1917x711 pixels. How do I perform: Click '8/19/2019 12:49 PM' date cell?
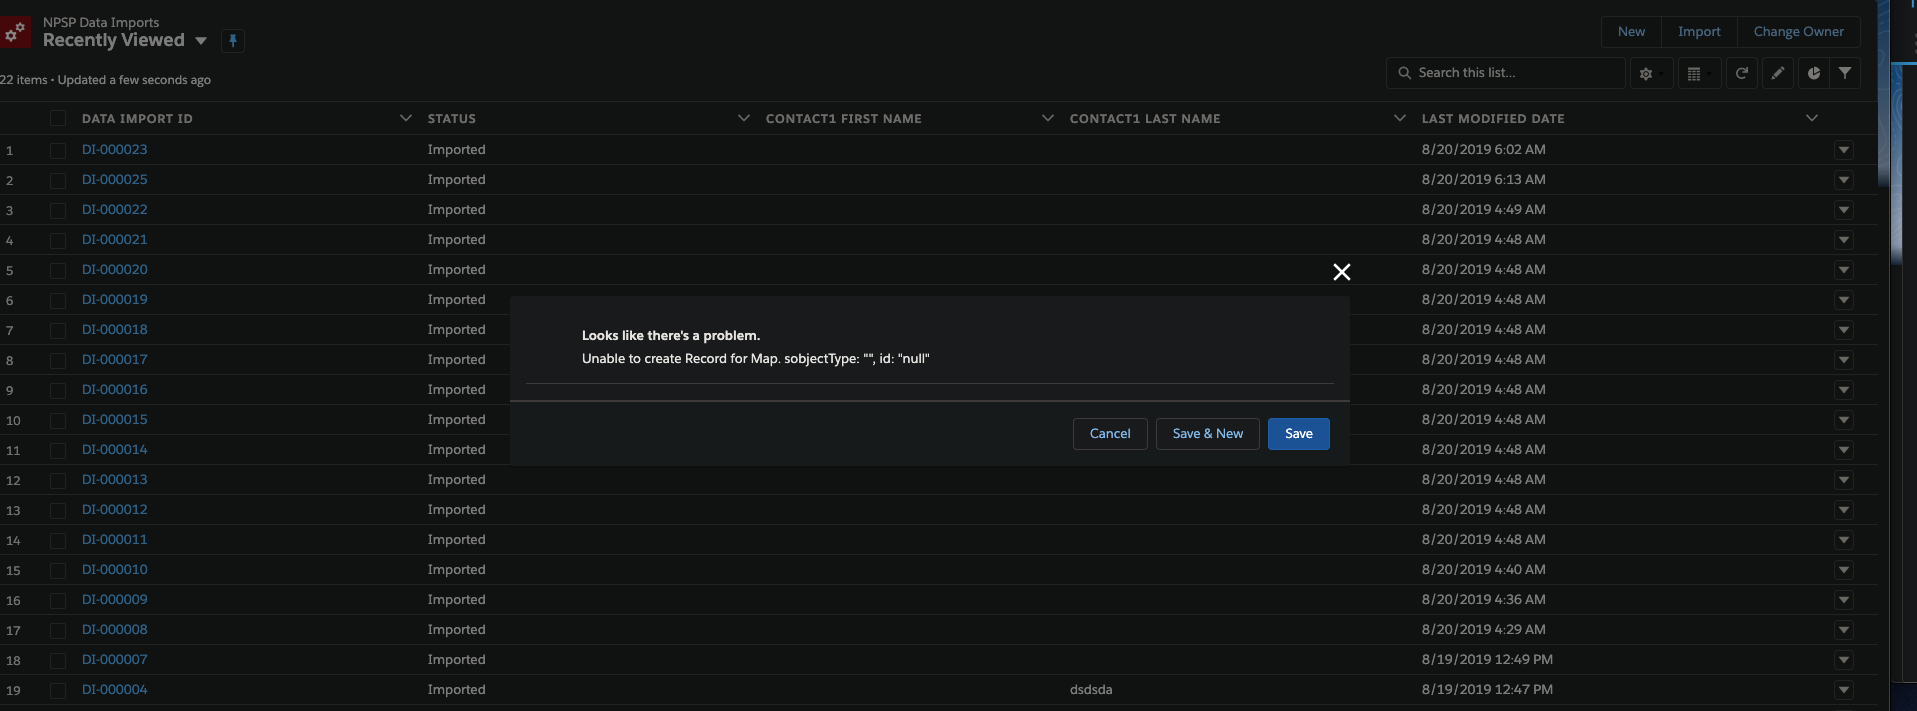[x=1487, y=659]
